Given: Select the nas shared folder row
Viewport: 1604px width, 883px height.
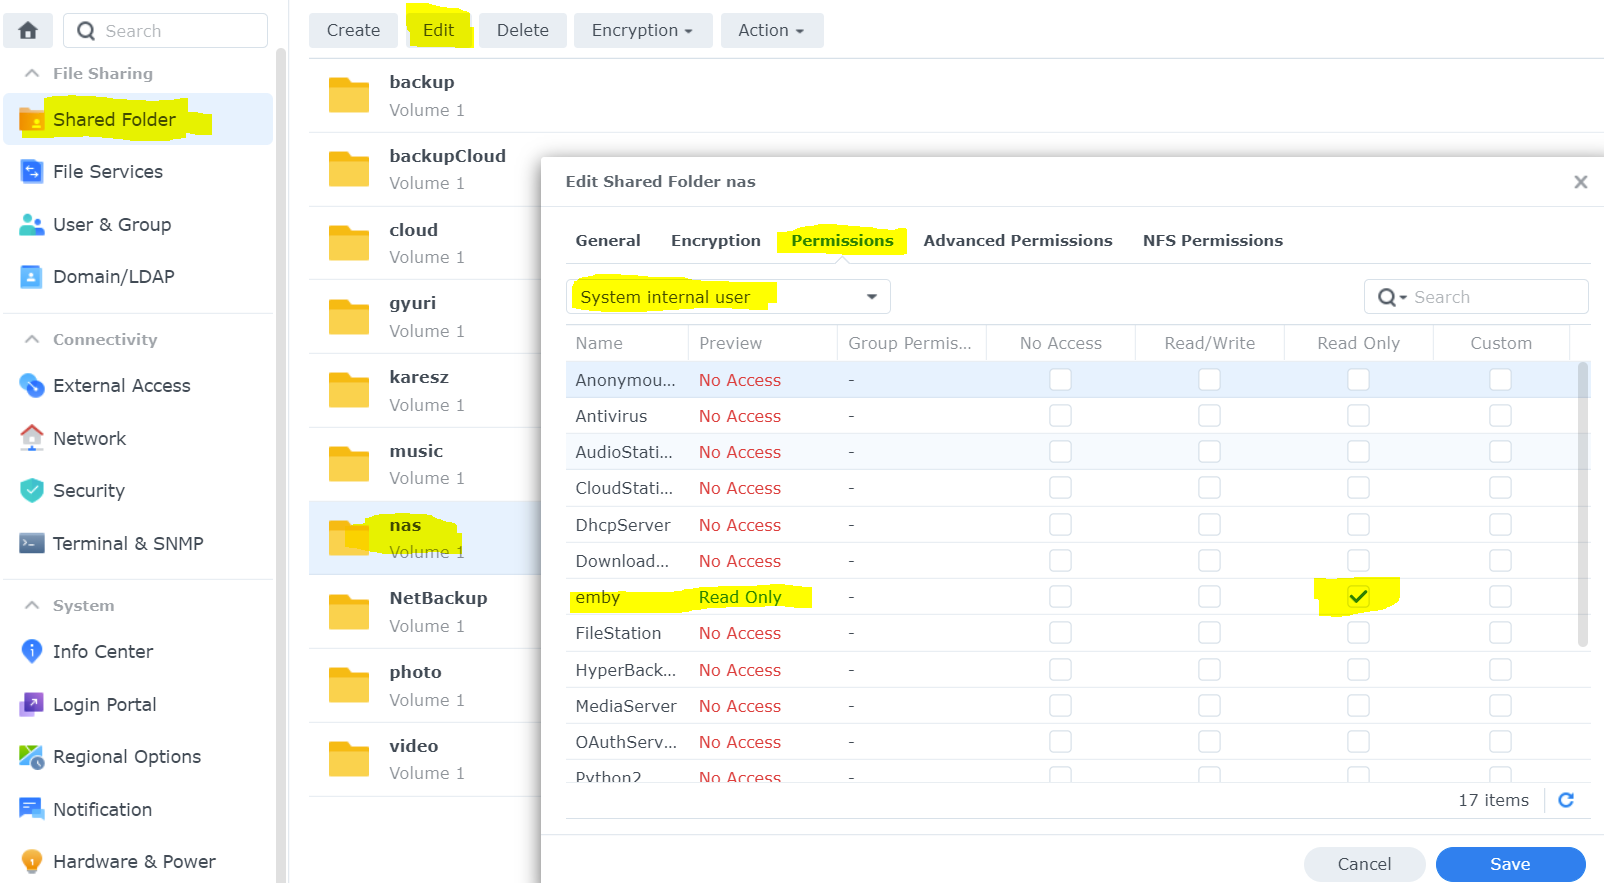Looking at the screenshot, I should [x=425, y=538].
